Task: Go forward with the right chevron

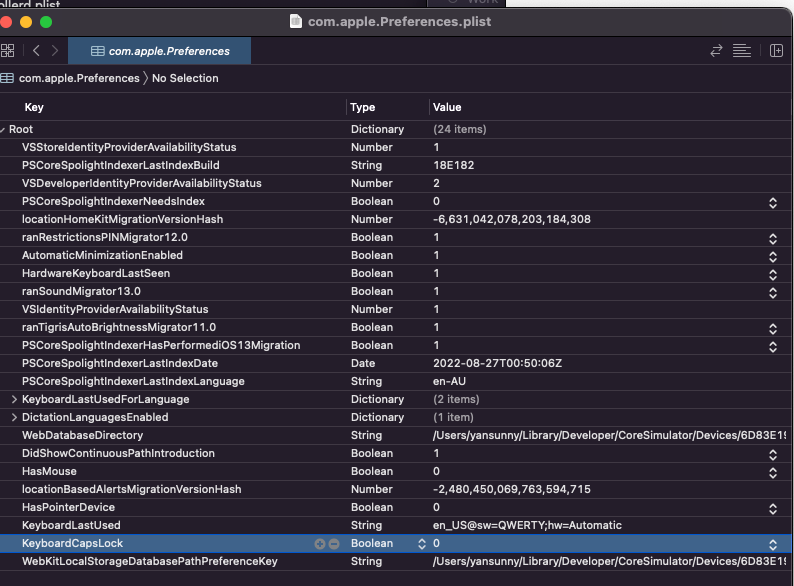Action: pos(55,51)
